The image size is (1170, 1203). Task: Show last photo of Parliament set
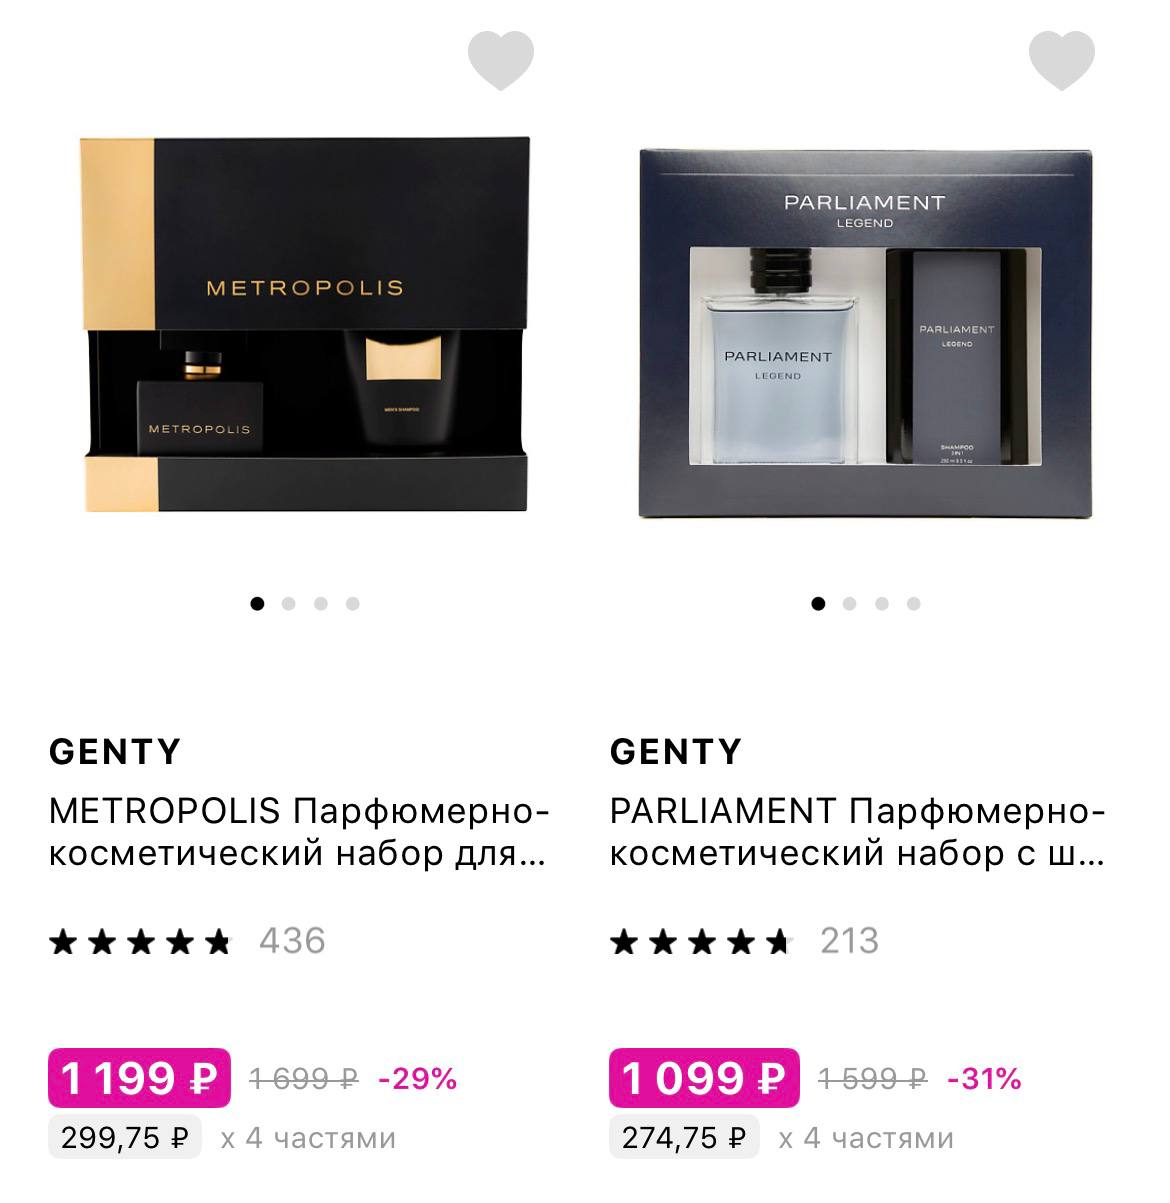pos(914,603)
